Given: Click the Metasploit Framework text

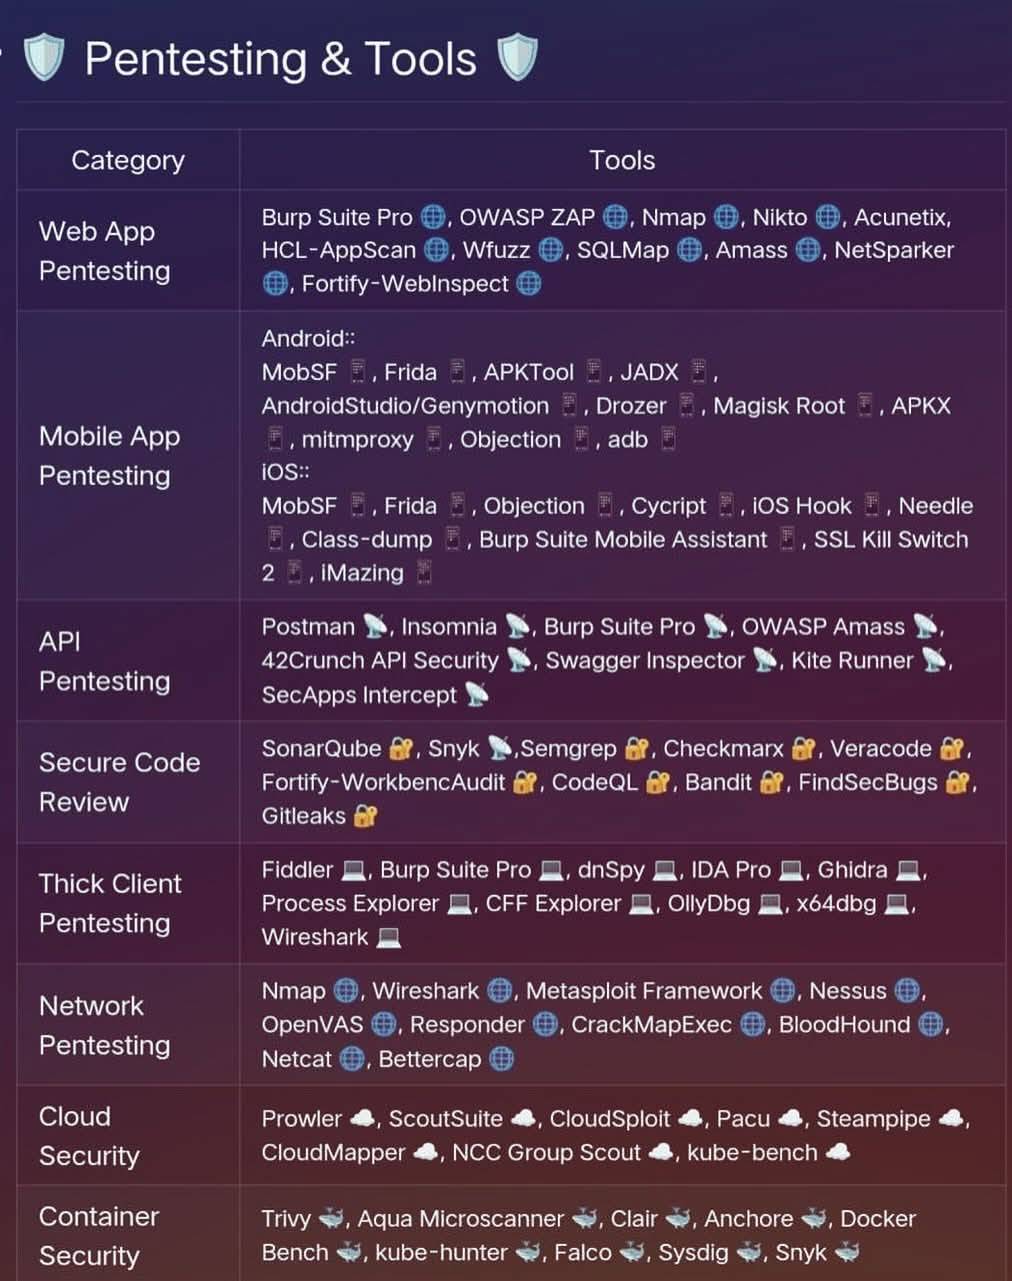Looking at the screenshot, I should click(x=644, y=991).
